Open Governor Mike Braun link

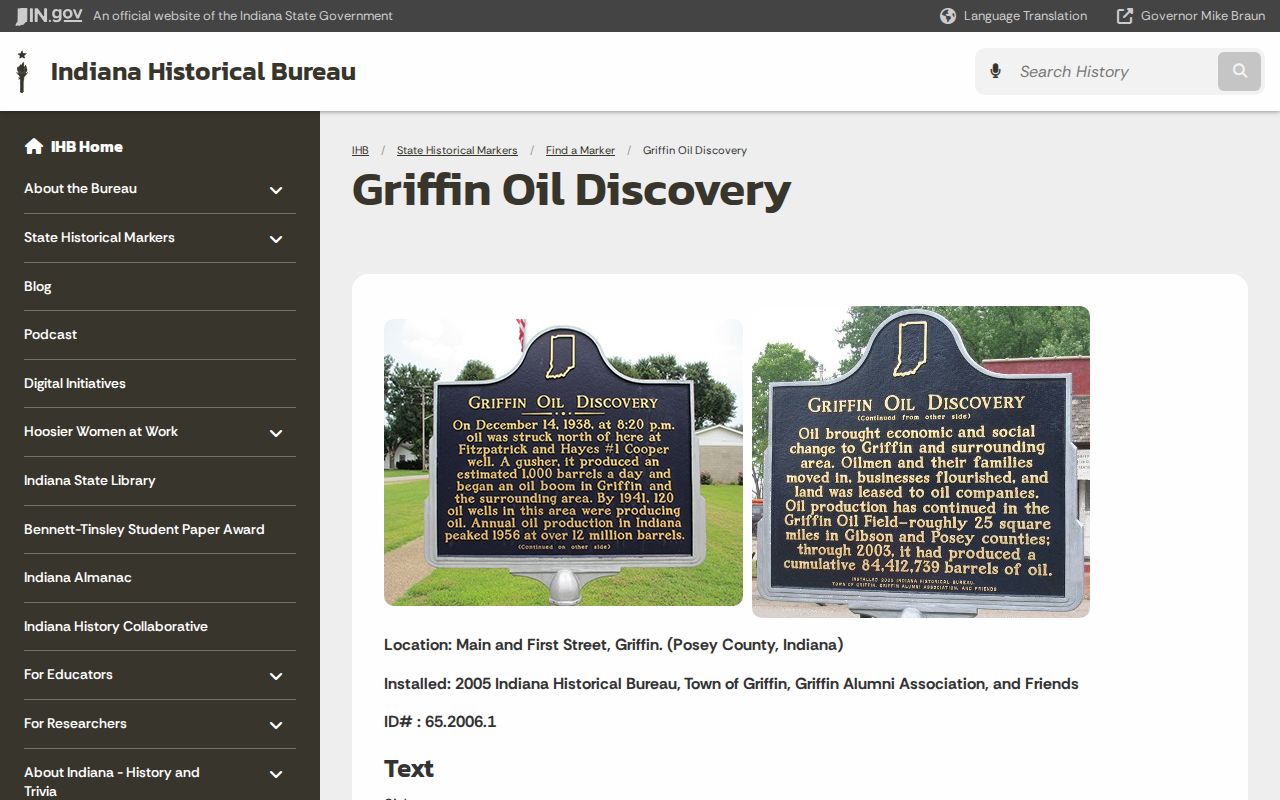(1203, 16)
